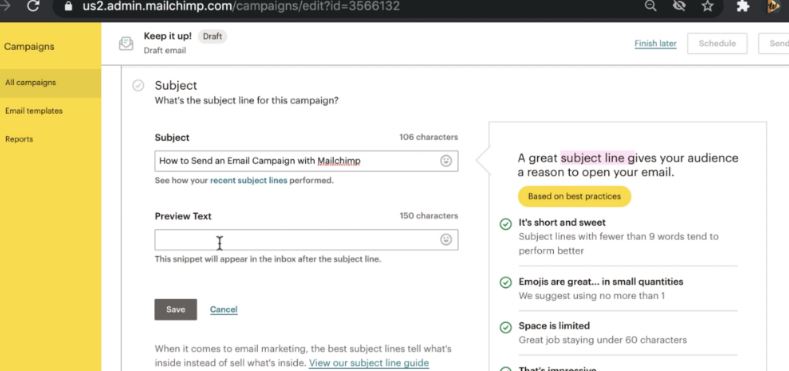789x371 pixels.
Task: Open the Campaigns sidebar section
Action: (29, 47)
